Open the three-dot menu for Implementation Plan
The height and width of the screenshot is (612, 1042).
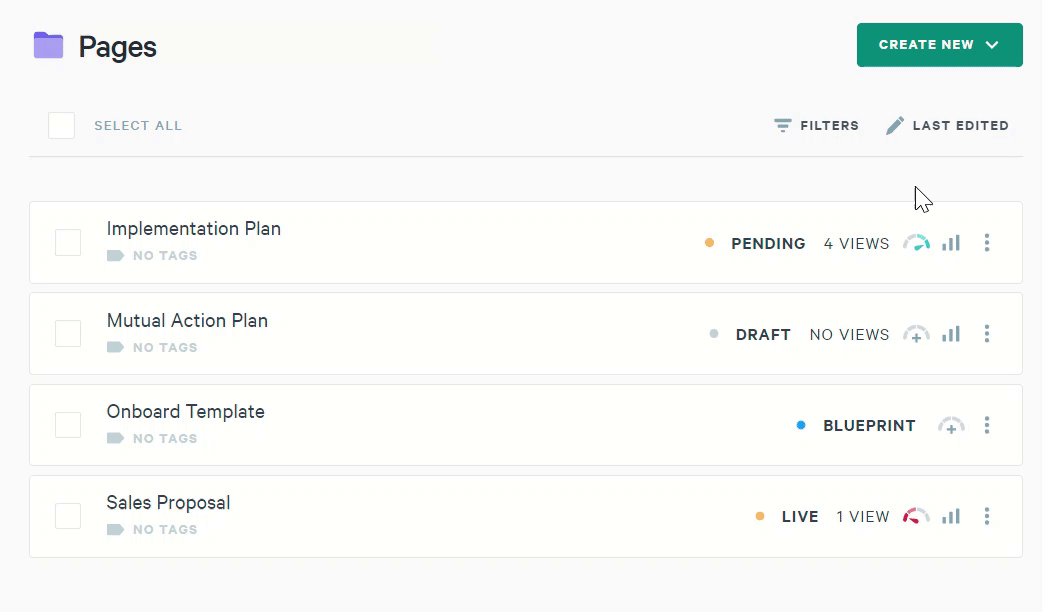[987, 243]
